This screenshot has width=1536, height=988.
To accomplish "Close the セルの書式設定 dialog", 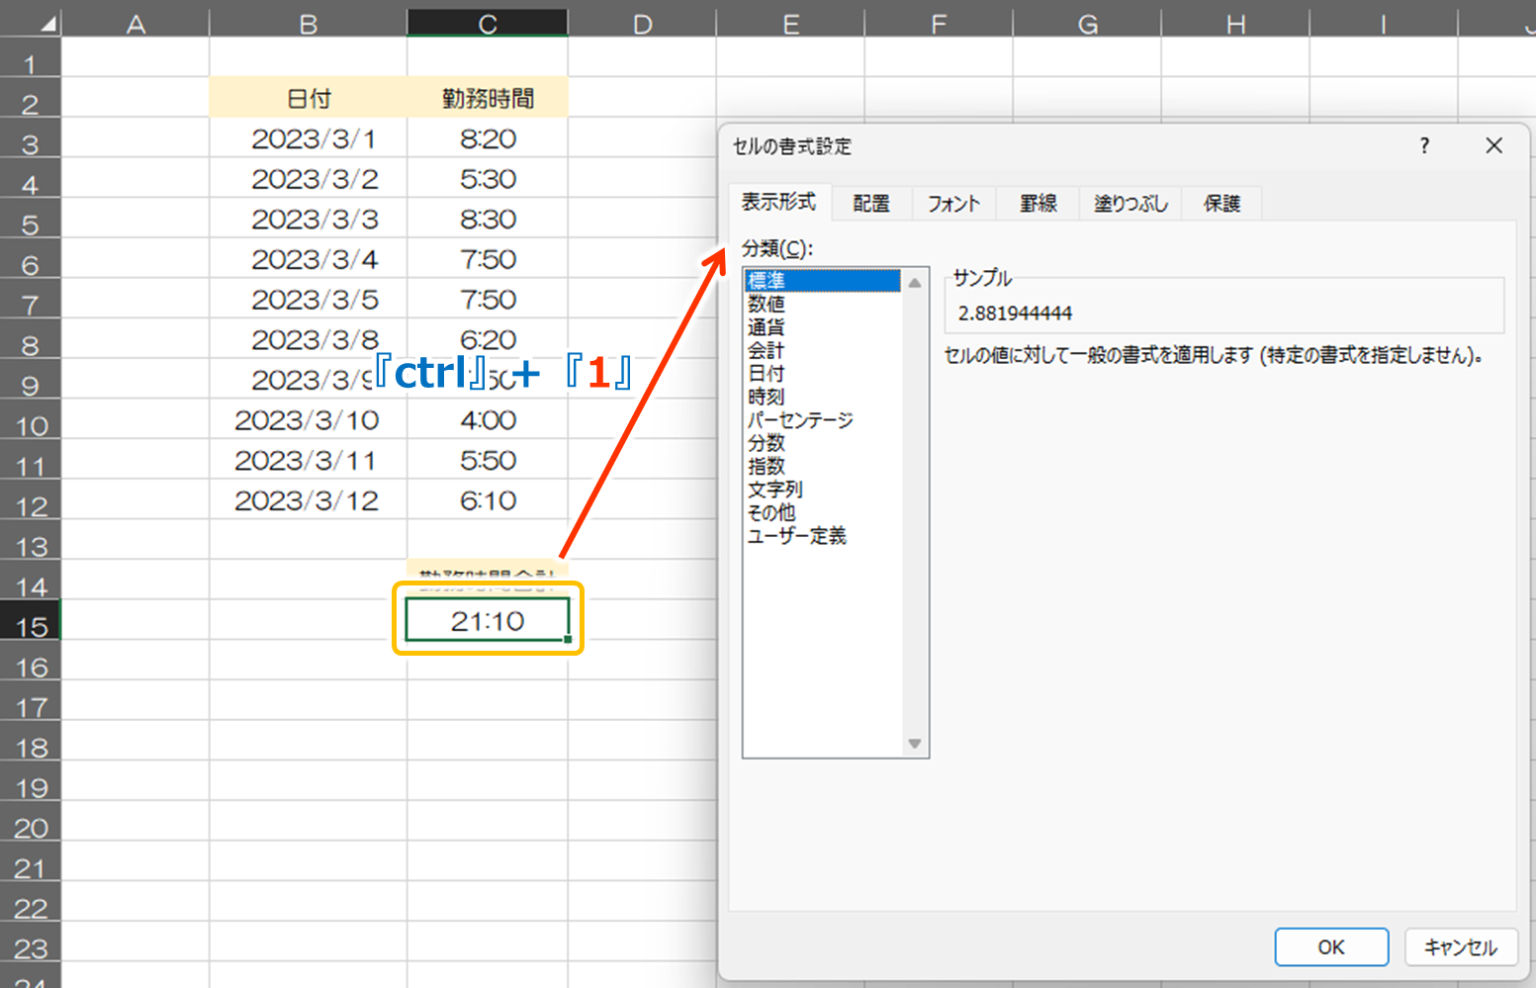I will pos(1494,146).
